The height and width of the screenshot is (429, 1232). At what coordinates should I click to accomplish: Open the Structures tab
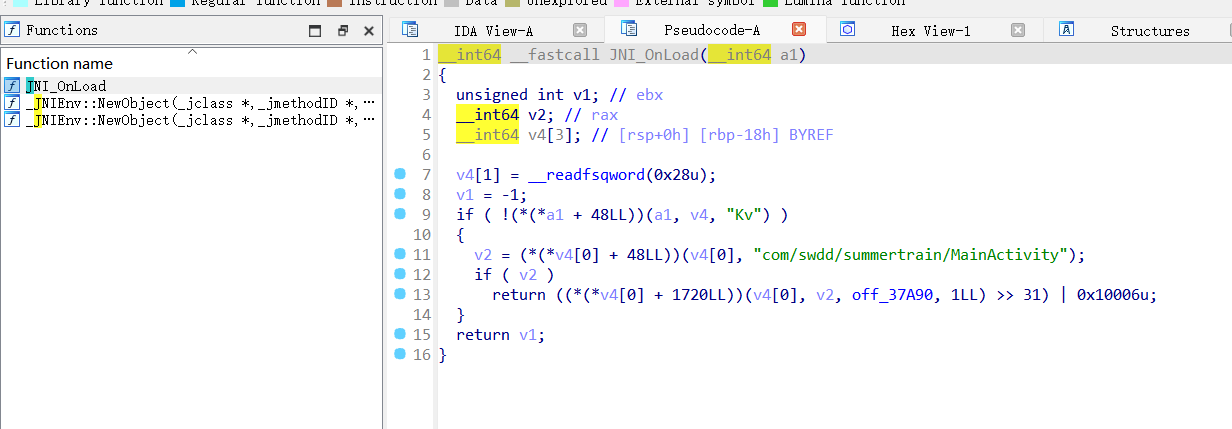(x=1149, y=31)
